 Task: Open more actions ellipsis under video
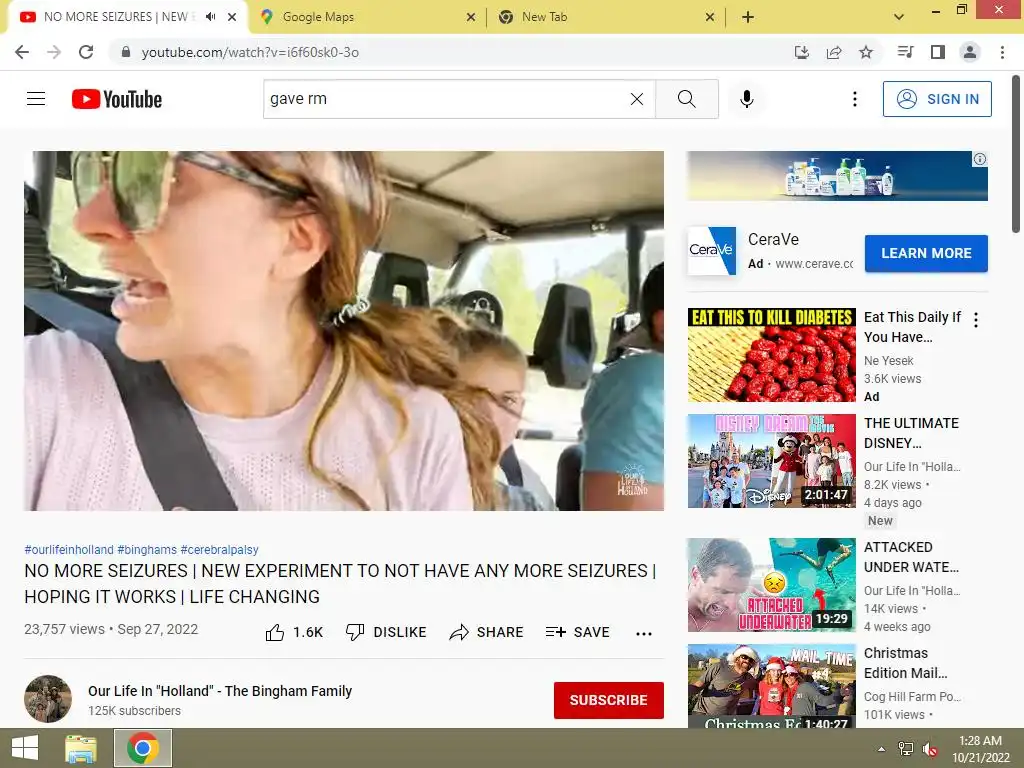(644, 633)
